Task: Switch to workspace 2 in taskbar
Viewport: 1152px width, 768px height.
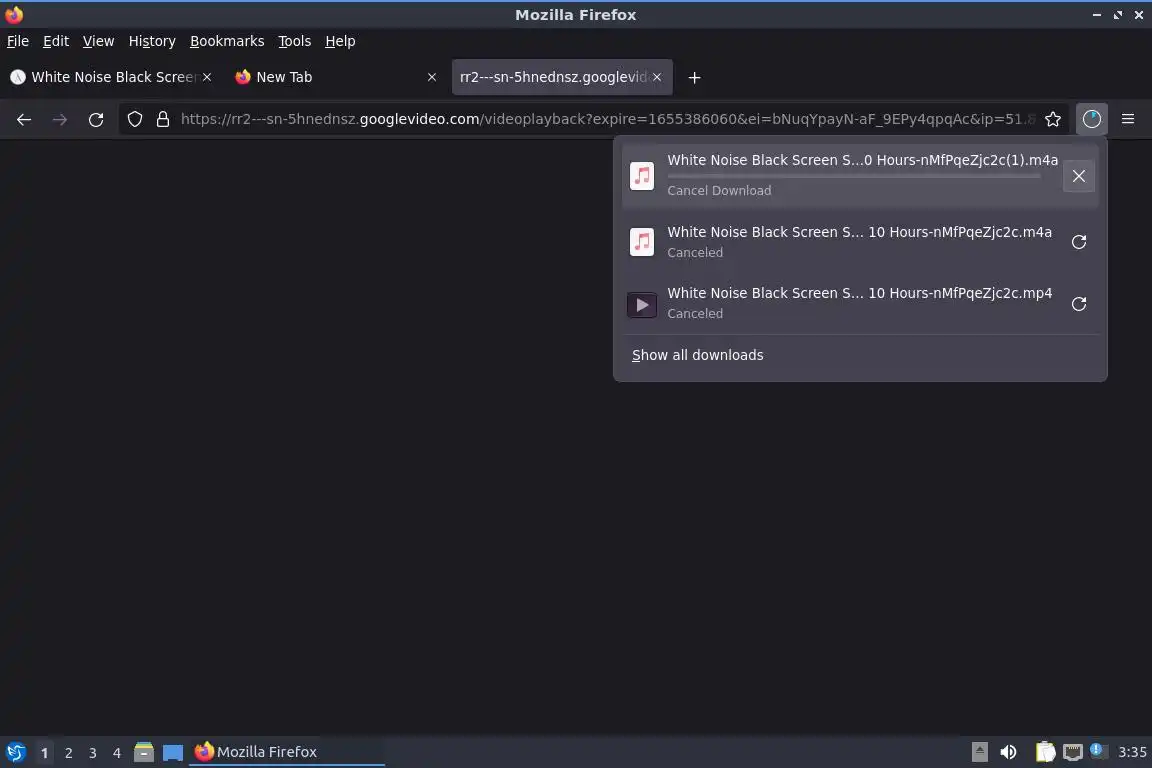Action: point(68,753)
